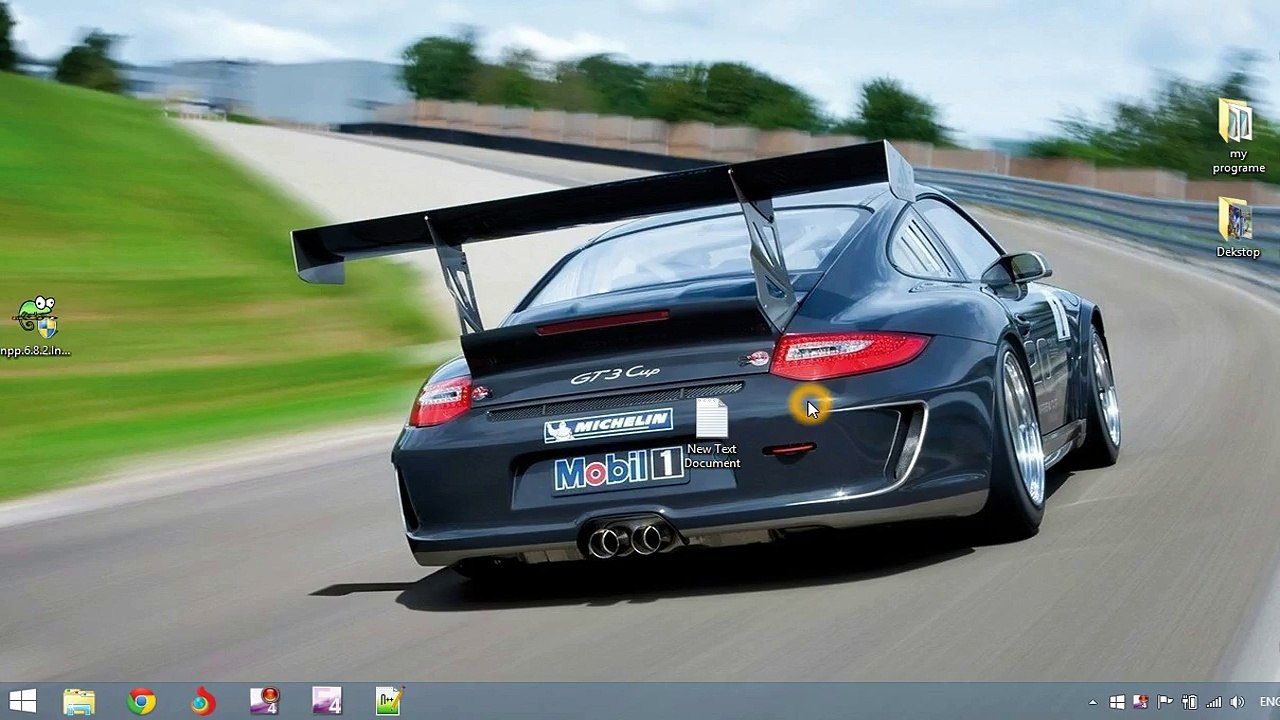The height and width of the screenshot is (720, 1280).
Task: Open the Camtasia Studio taskbar icon
Action: [x=327, y=701]
